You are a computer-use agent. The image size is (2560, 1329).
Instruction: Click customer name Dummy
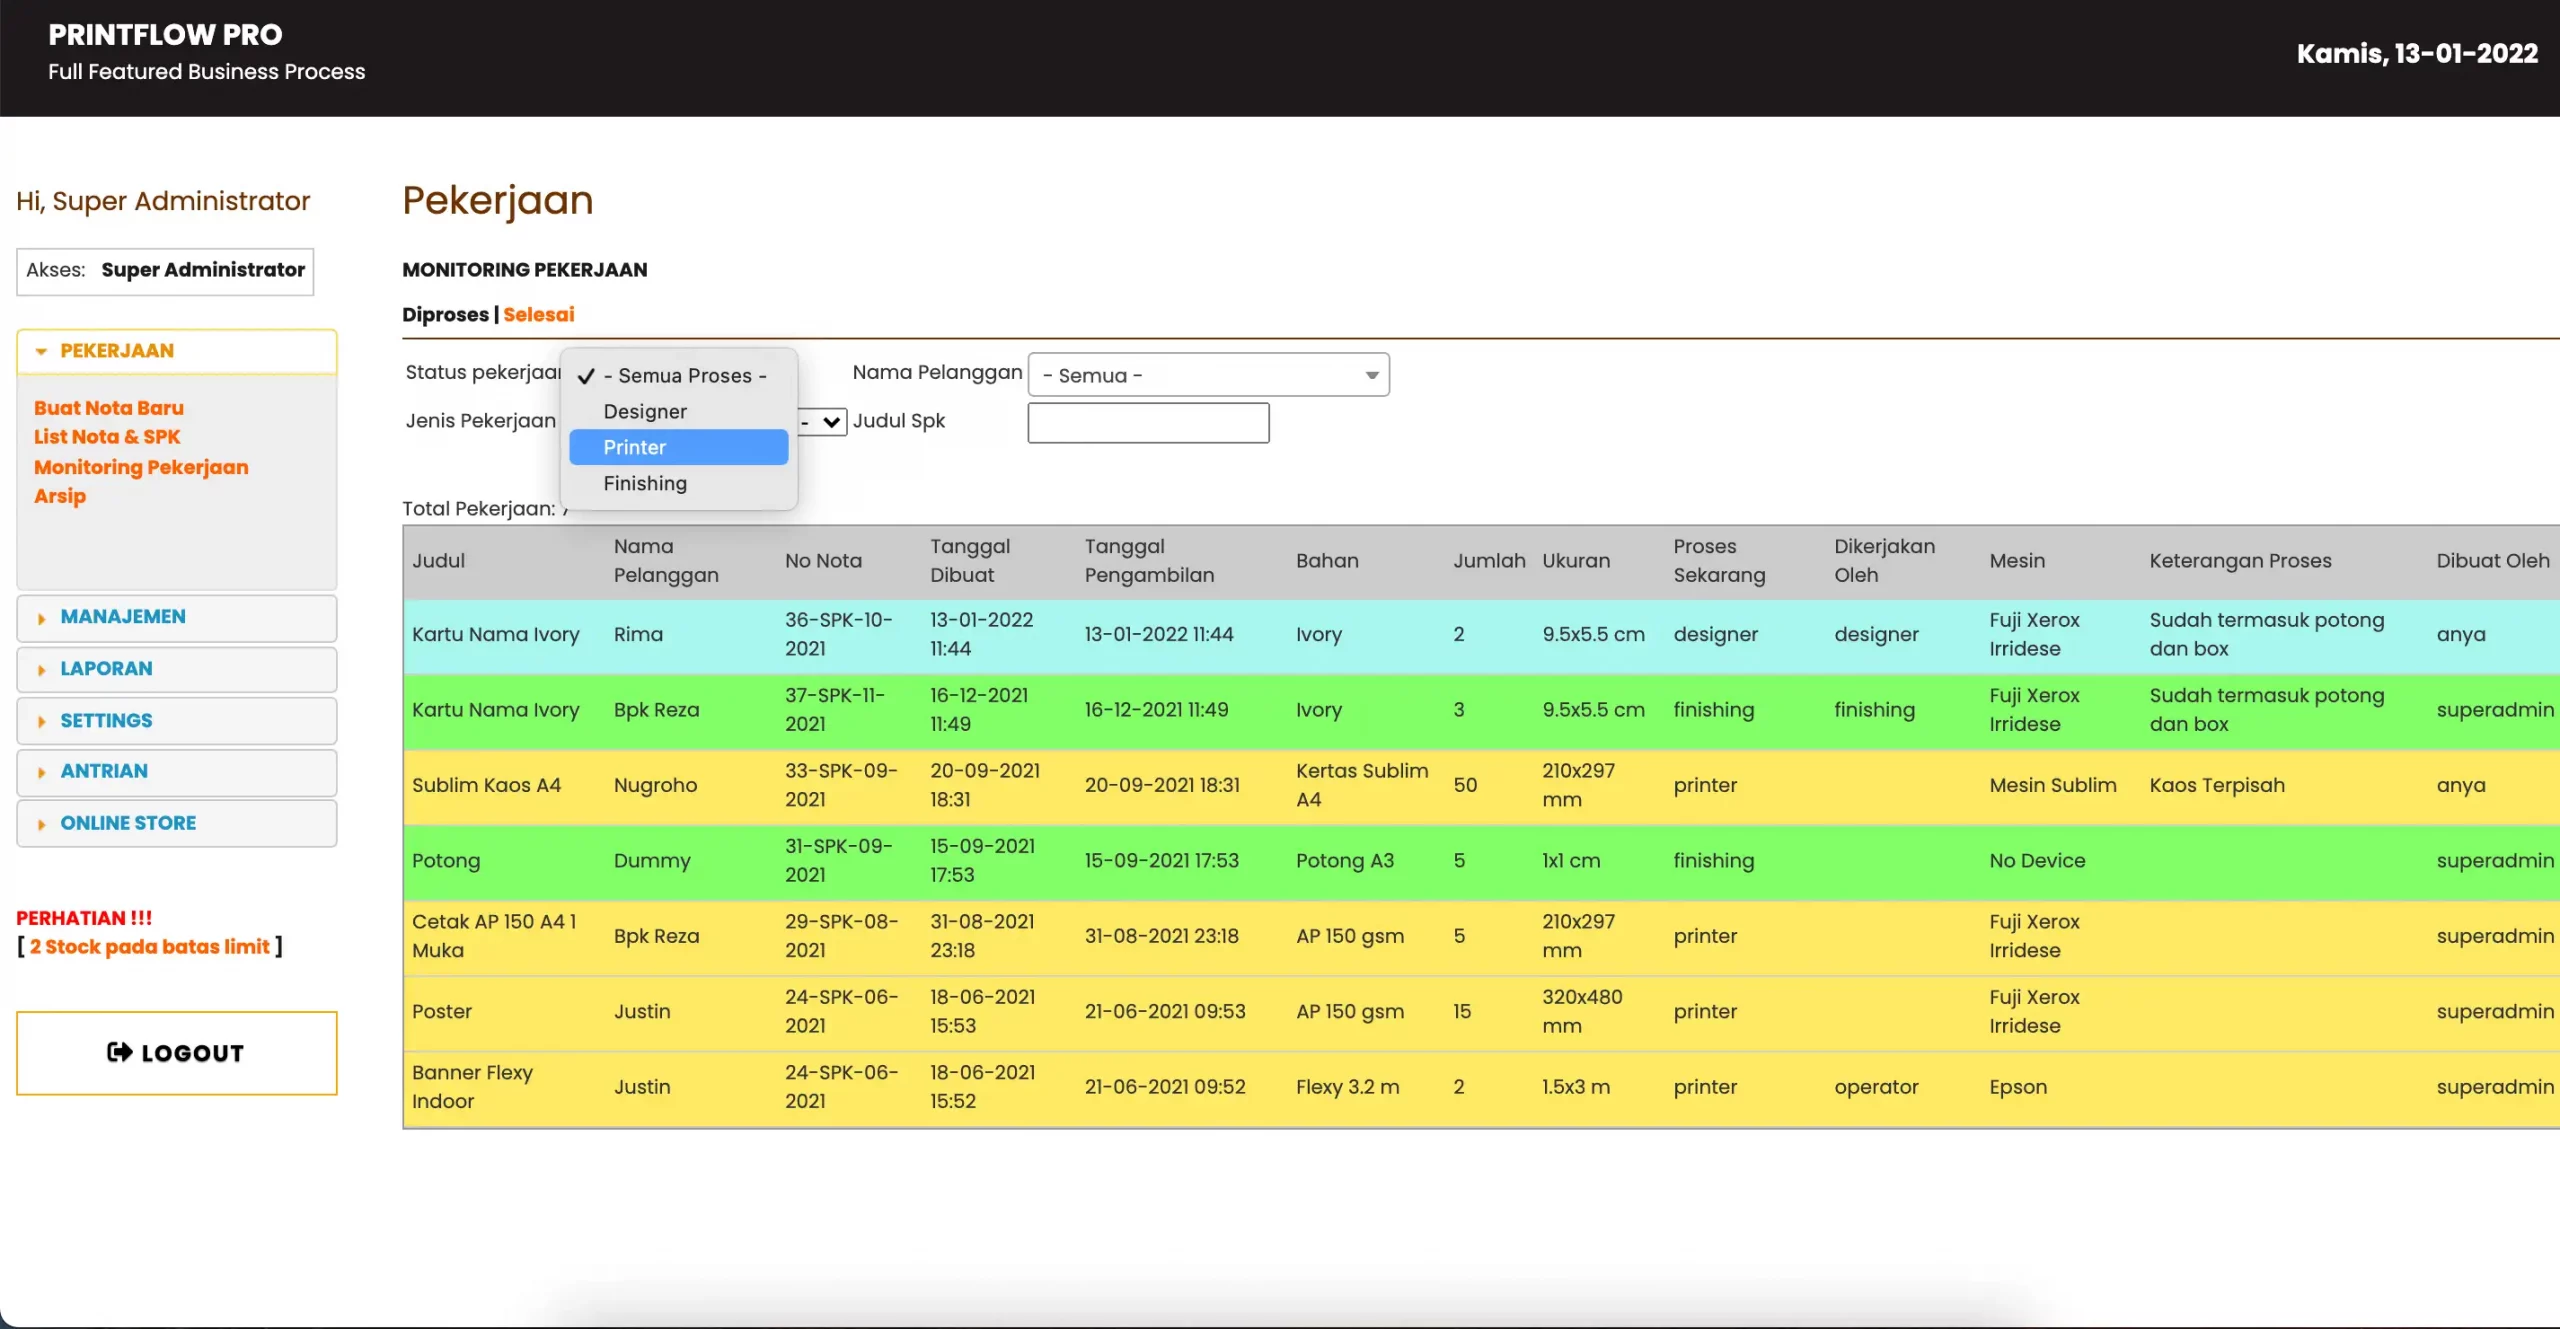[x=652, y=860]
